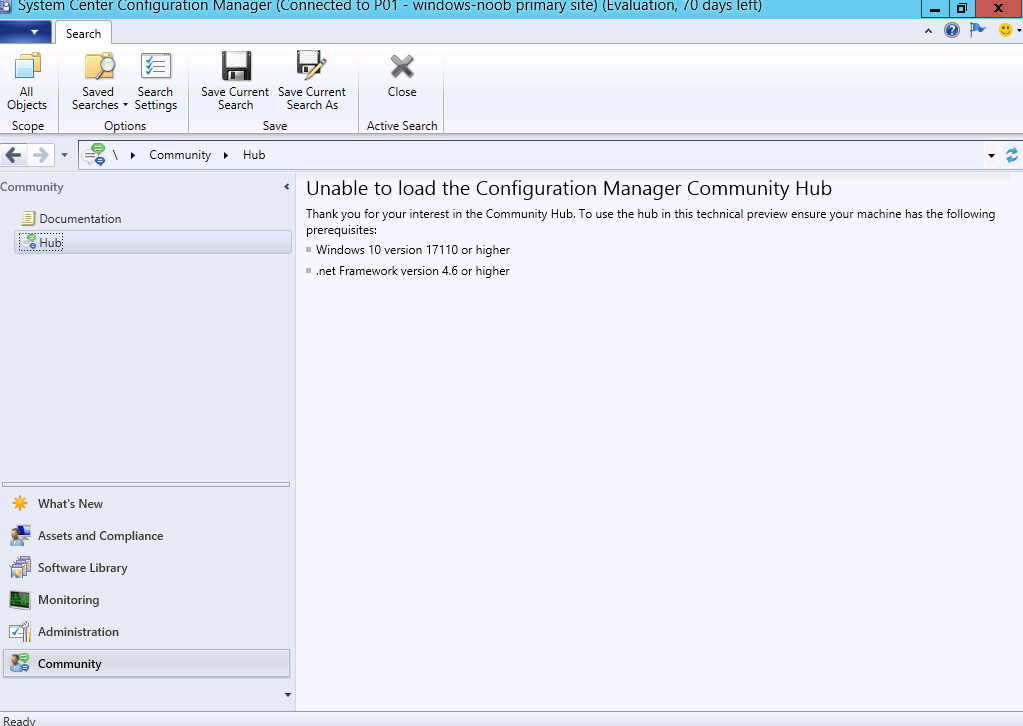This screenshot has height=726, width=1023.
Task: Click the Hub breadcrumb
Action: [254, 155]
